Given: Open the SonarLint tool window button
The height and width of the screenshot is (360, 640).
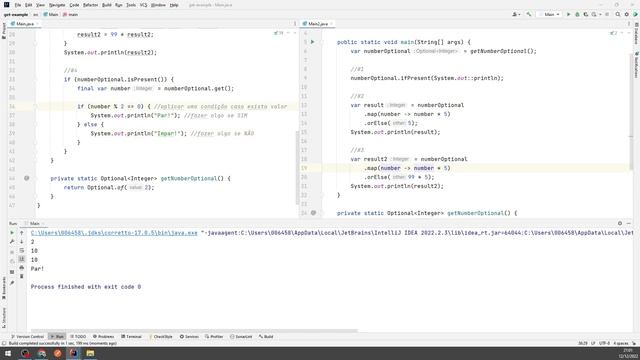Looking at the screenshot, I should click(241, 337).
